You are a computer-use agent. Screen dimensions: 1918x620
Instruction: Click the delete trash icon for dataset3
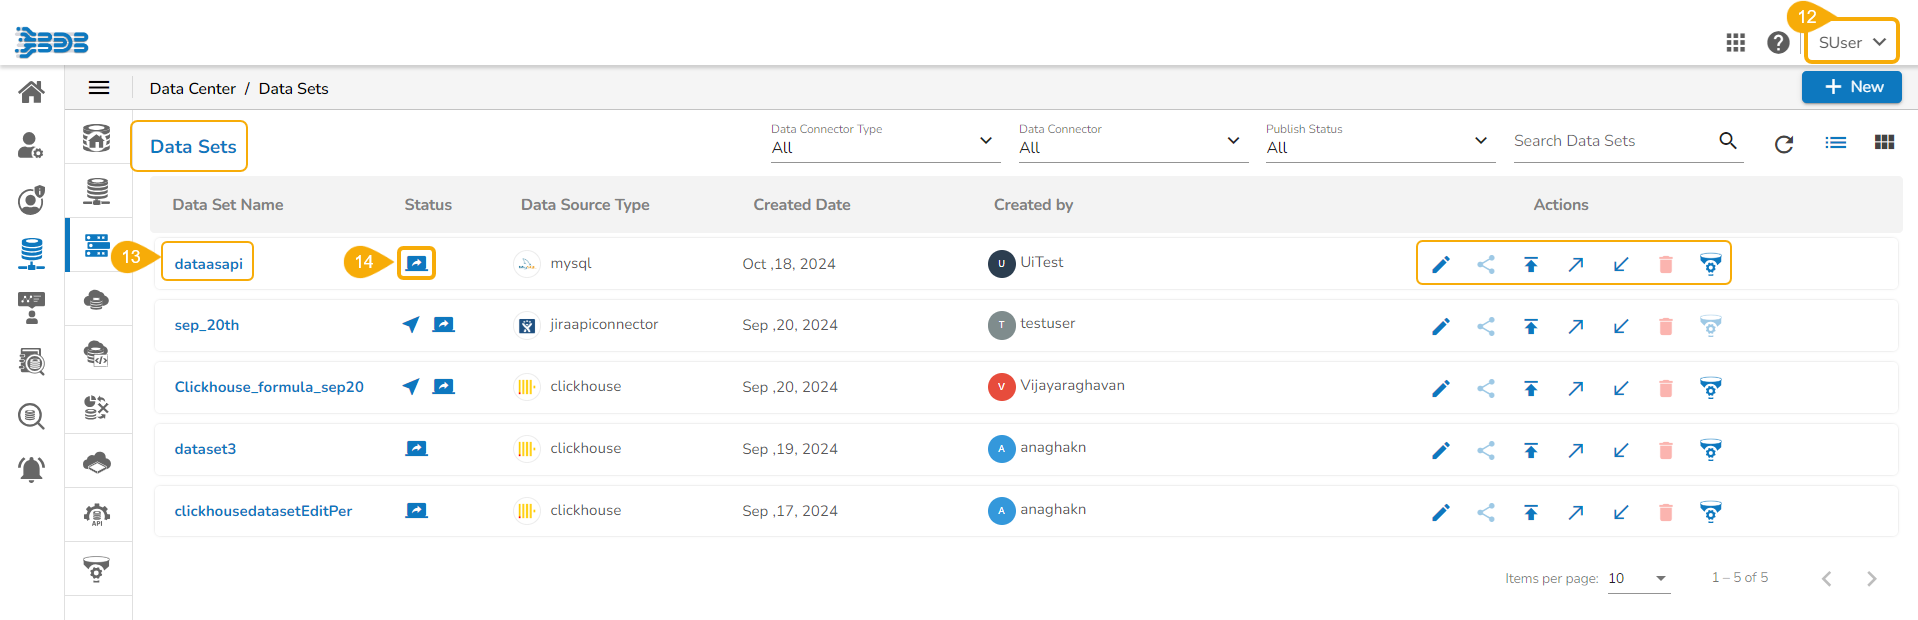point(1665,451)
